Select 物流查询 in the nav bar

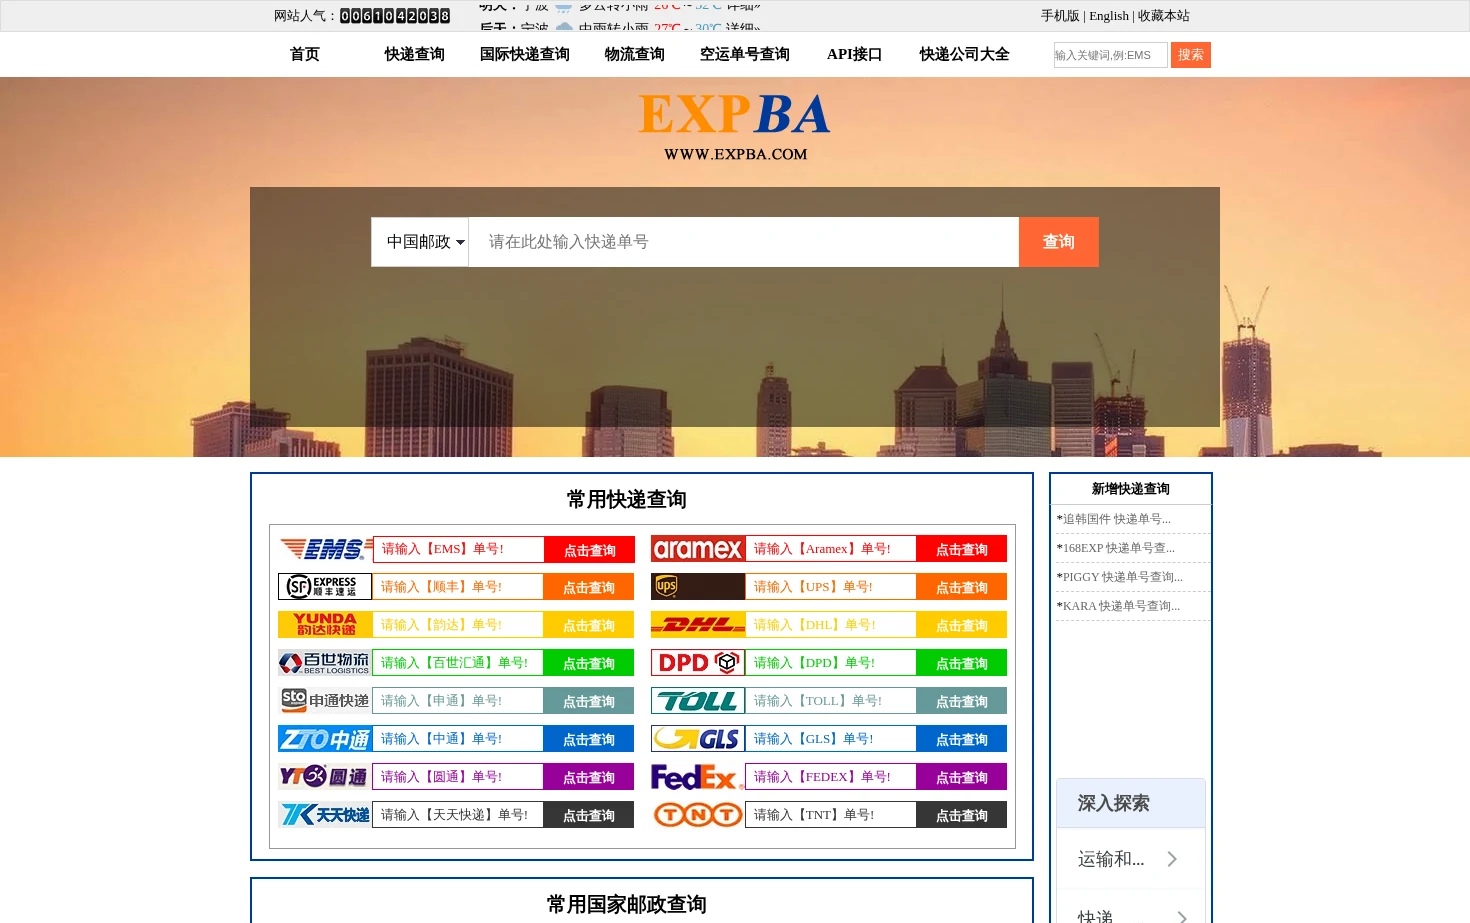635,54
